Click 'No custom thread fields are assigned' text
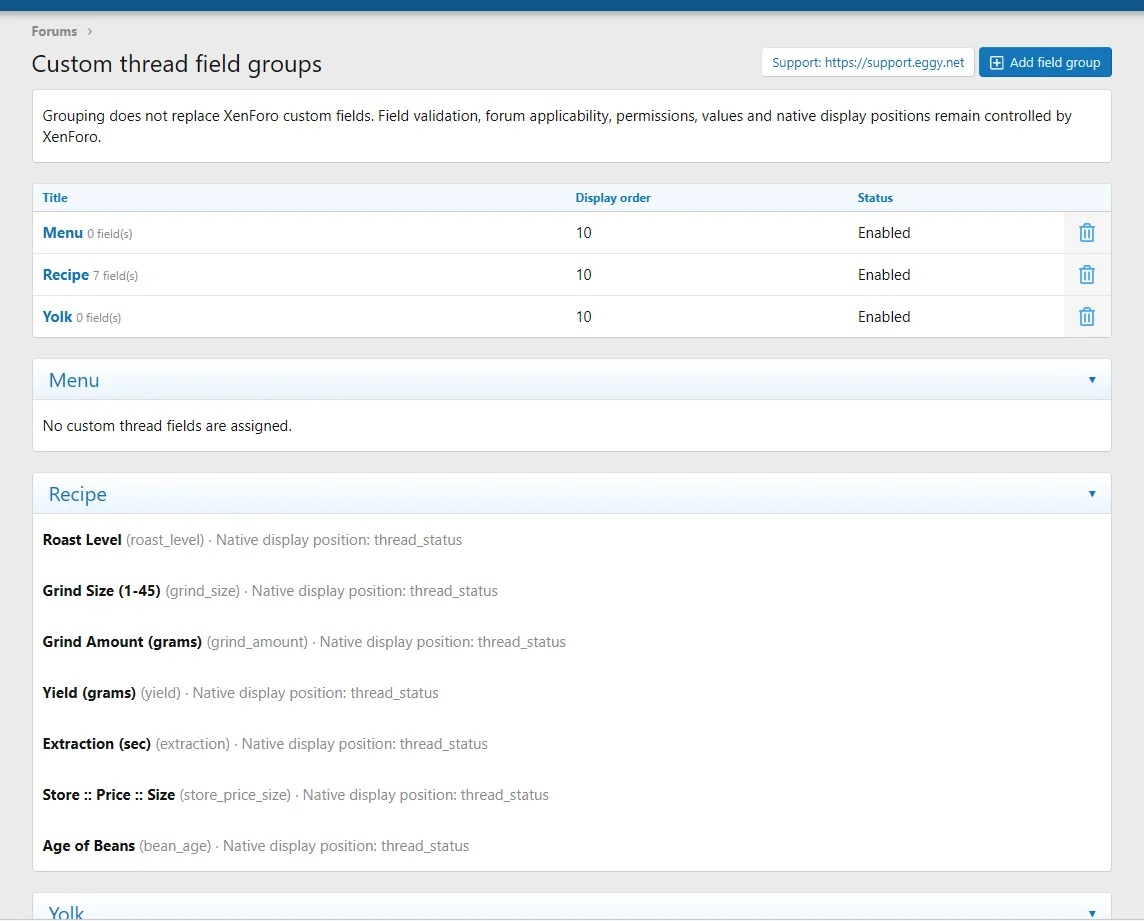The height and width of the screenshot is (921, 1144). 167,426
